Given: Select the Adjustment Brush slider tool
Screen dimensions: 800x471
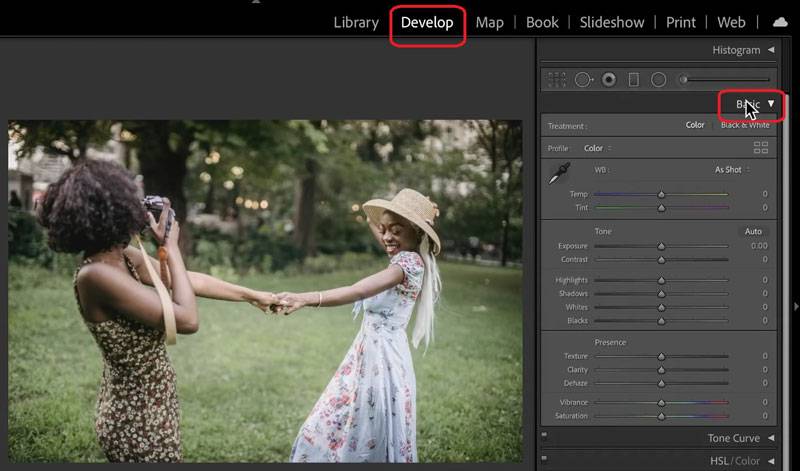Looking at the screenshot, I should click(724, 80).
